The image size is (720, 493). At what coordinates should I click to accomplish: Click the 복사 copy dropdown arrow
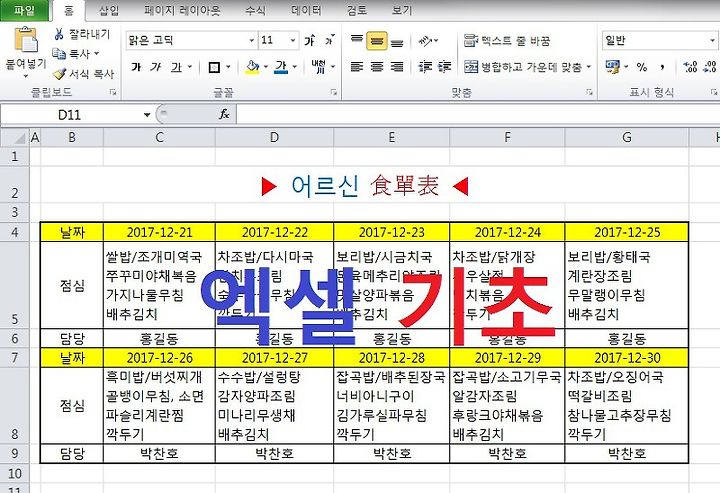[x=97, y=54]
